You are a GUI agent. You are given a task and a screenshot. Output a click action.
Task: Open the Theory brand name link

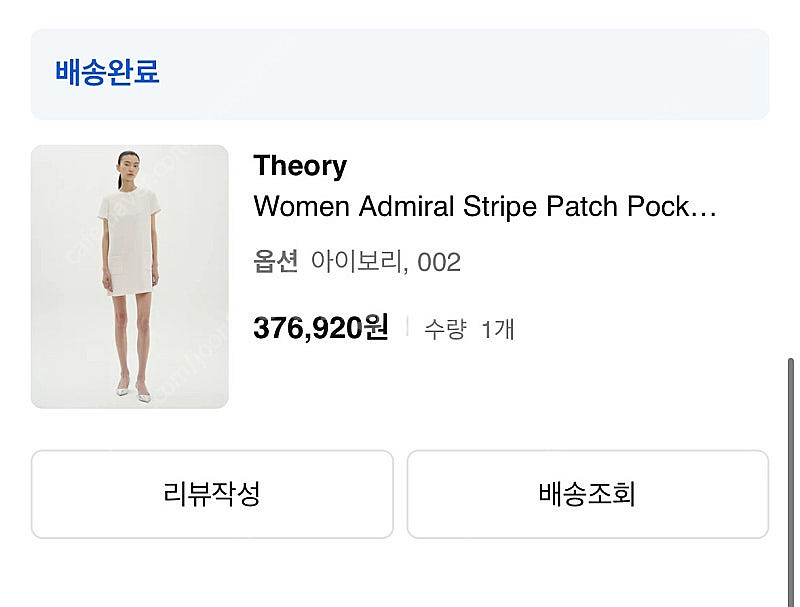tap(300, 166)
